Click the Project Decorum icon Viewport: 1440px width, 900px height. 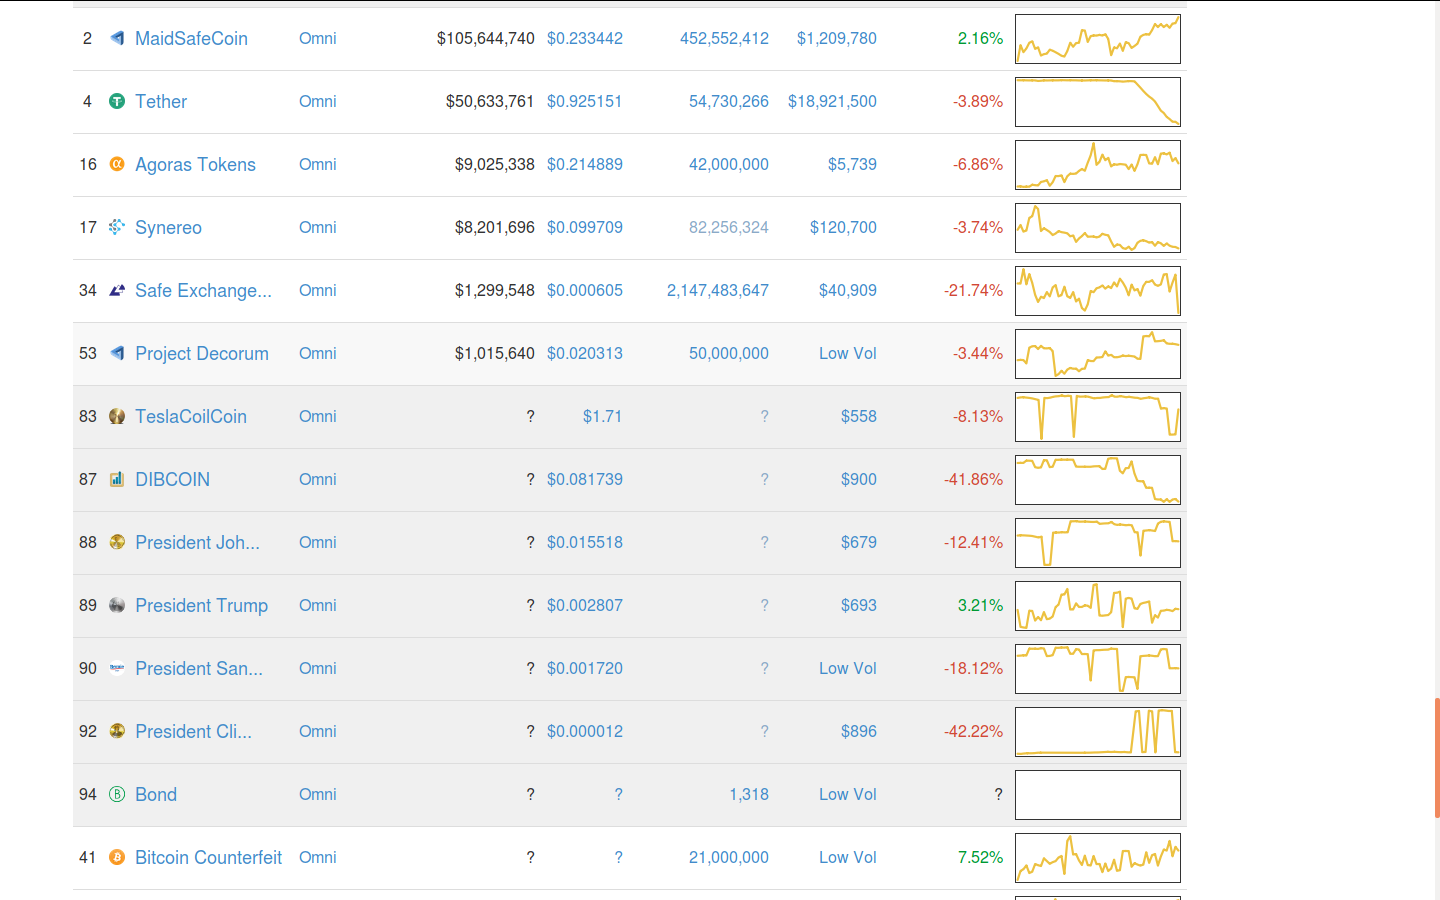[x=117, y=353]
